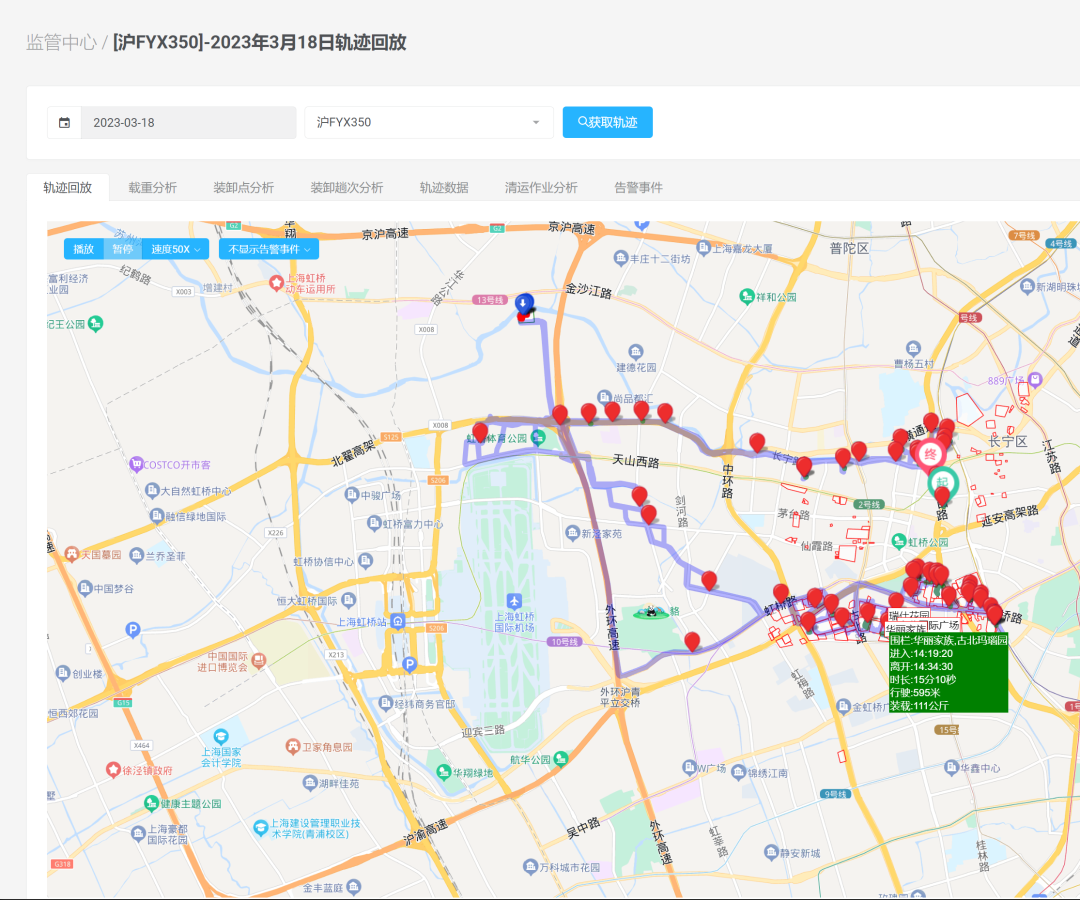This screenshot has height=900, width=1080.
Task: Click the red star icon of 上海虹桥动车运用所
Action: pos(277,283)
